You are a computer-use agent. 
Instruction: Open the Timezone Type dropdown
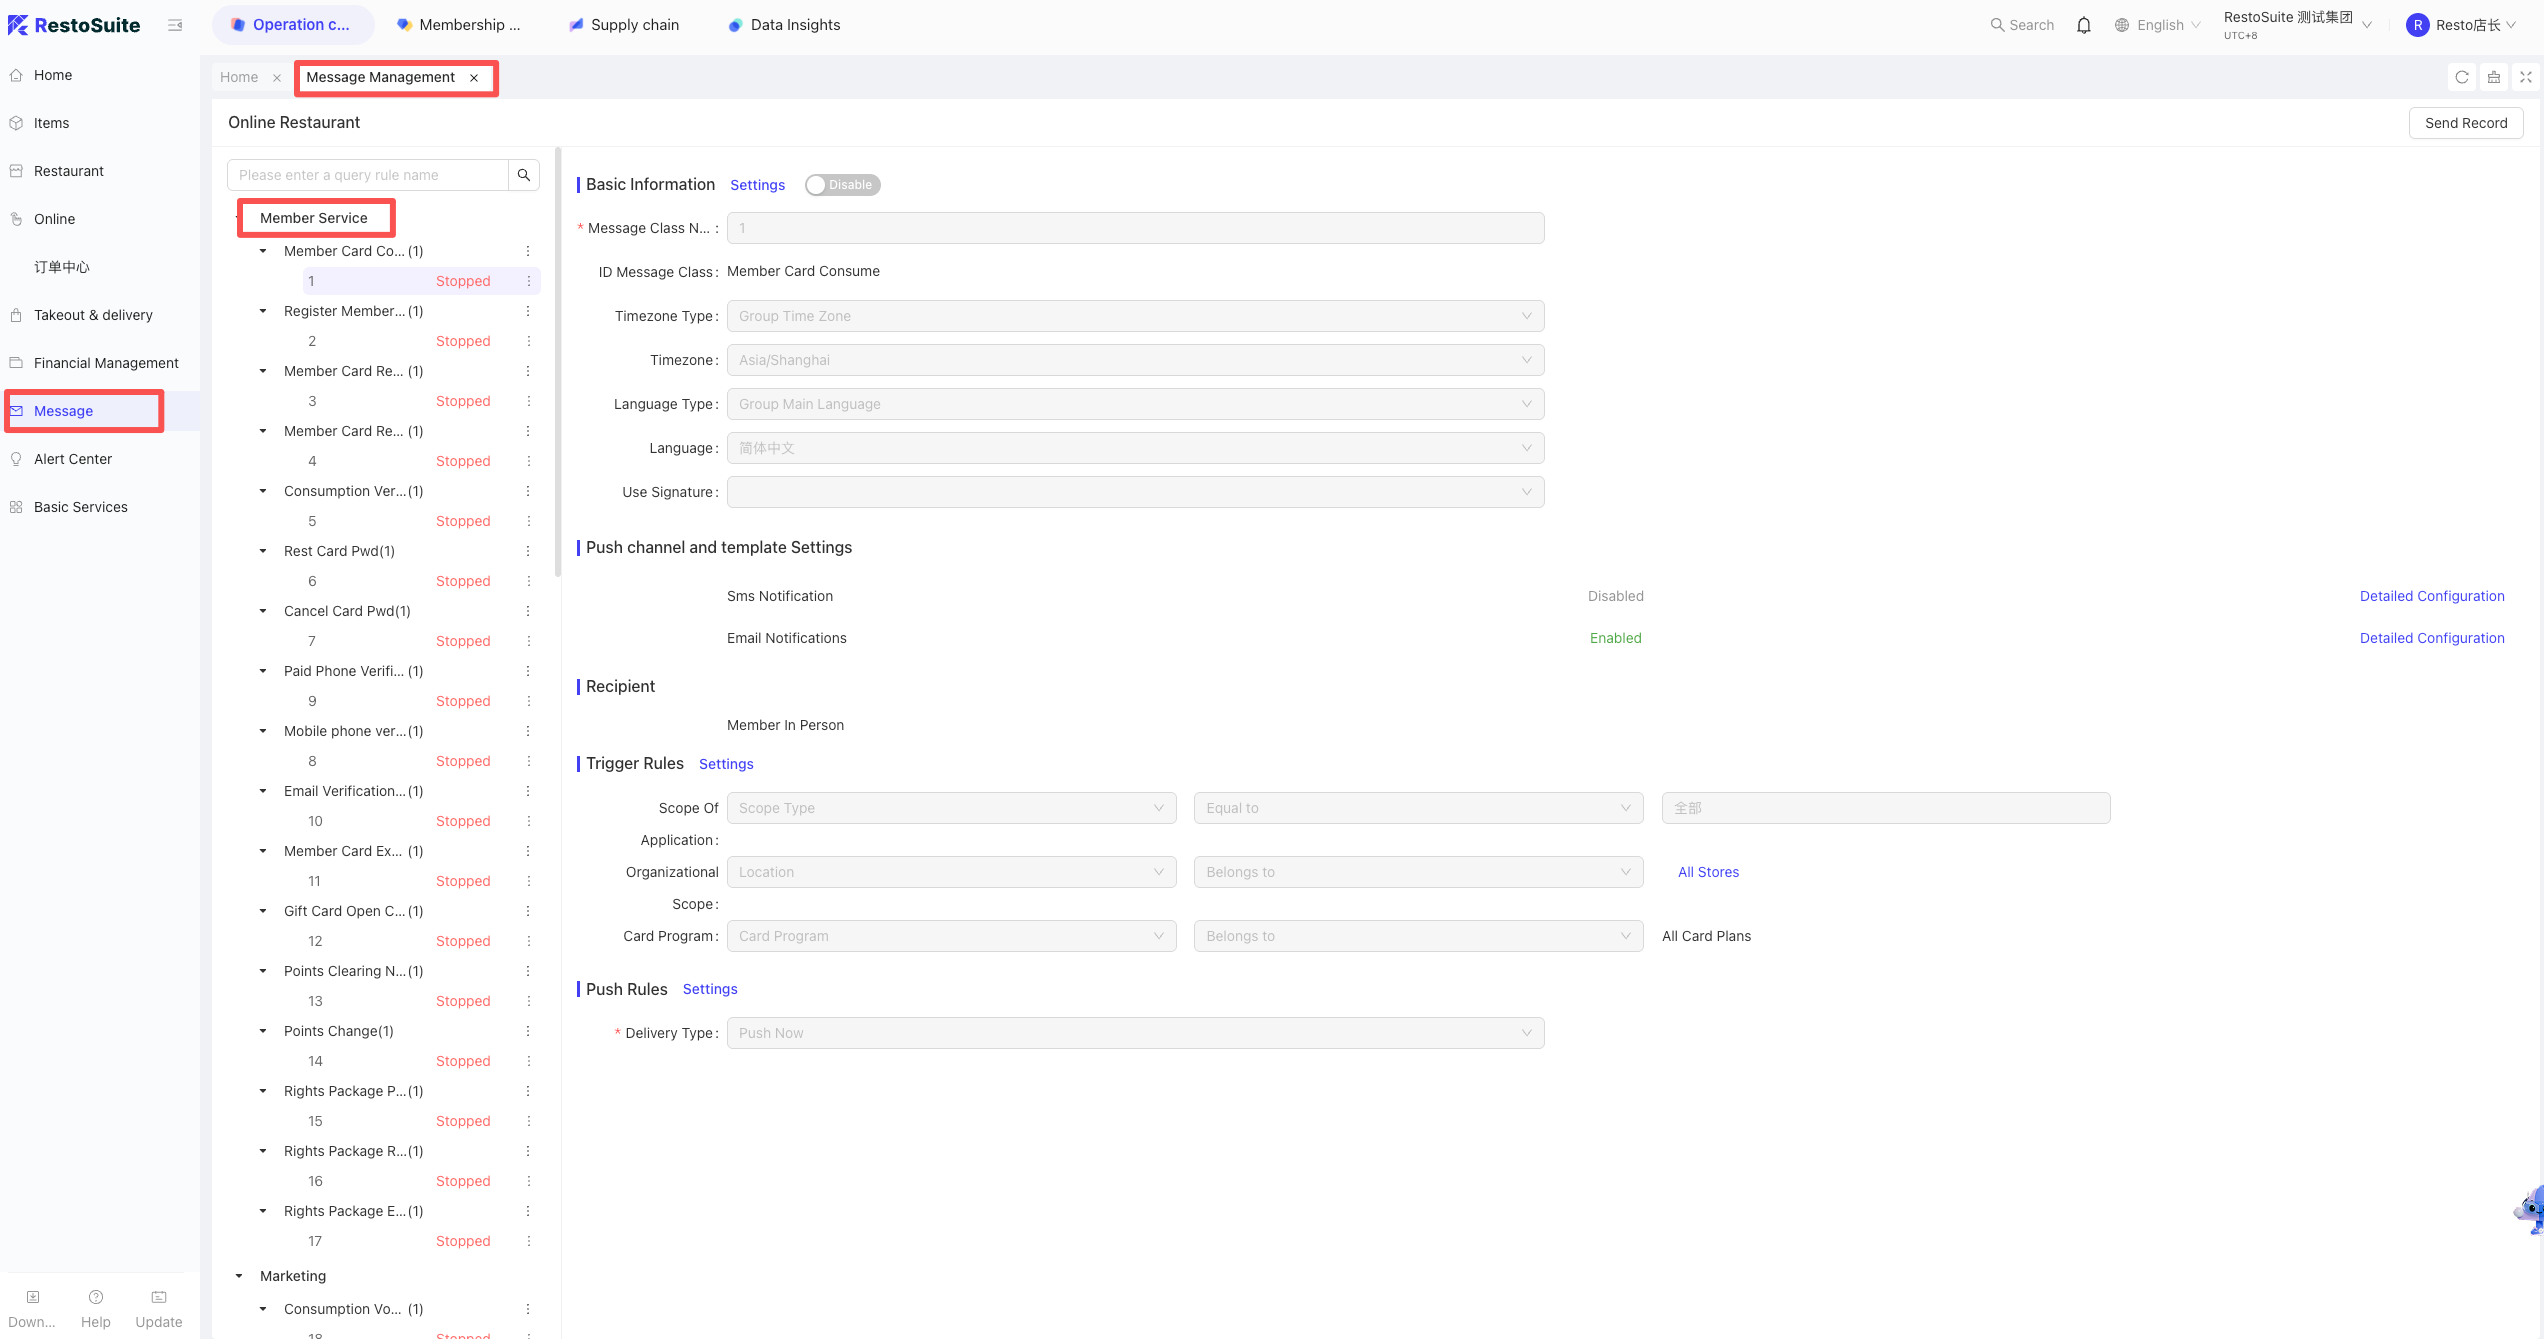click(1135, 316)
